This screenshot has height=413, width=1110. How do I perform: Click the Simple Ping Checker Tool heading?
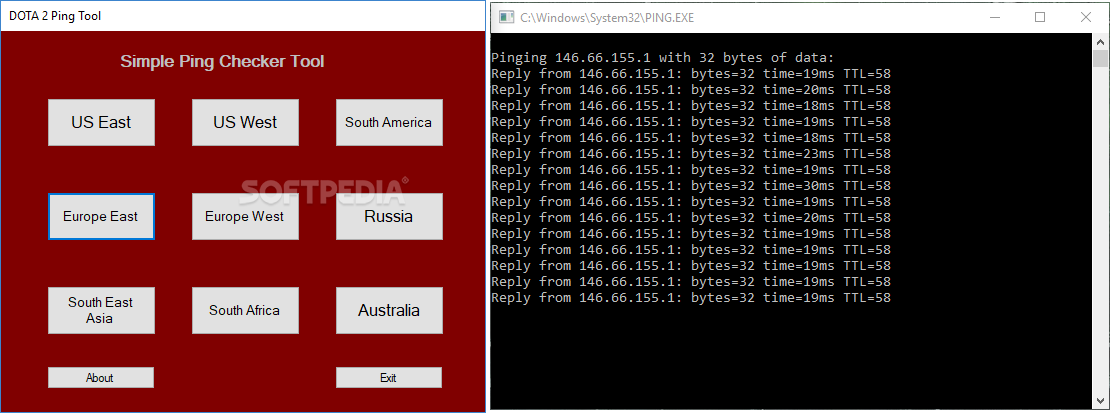coord(222,62)
